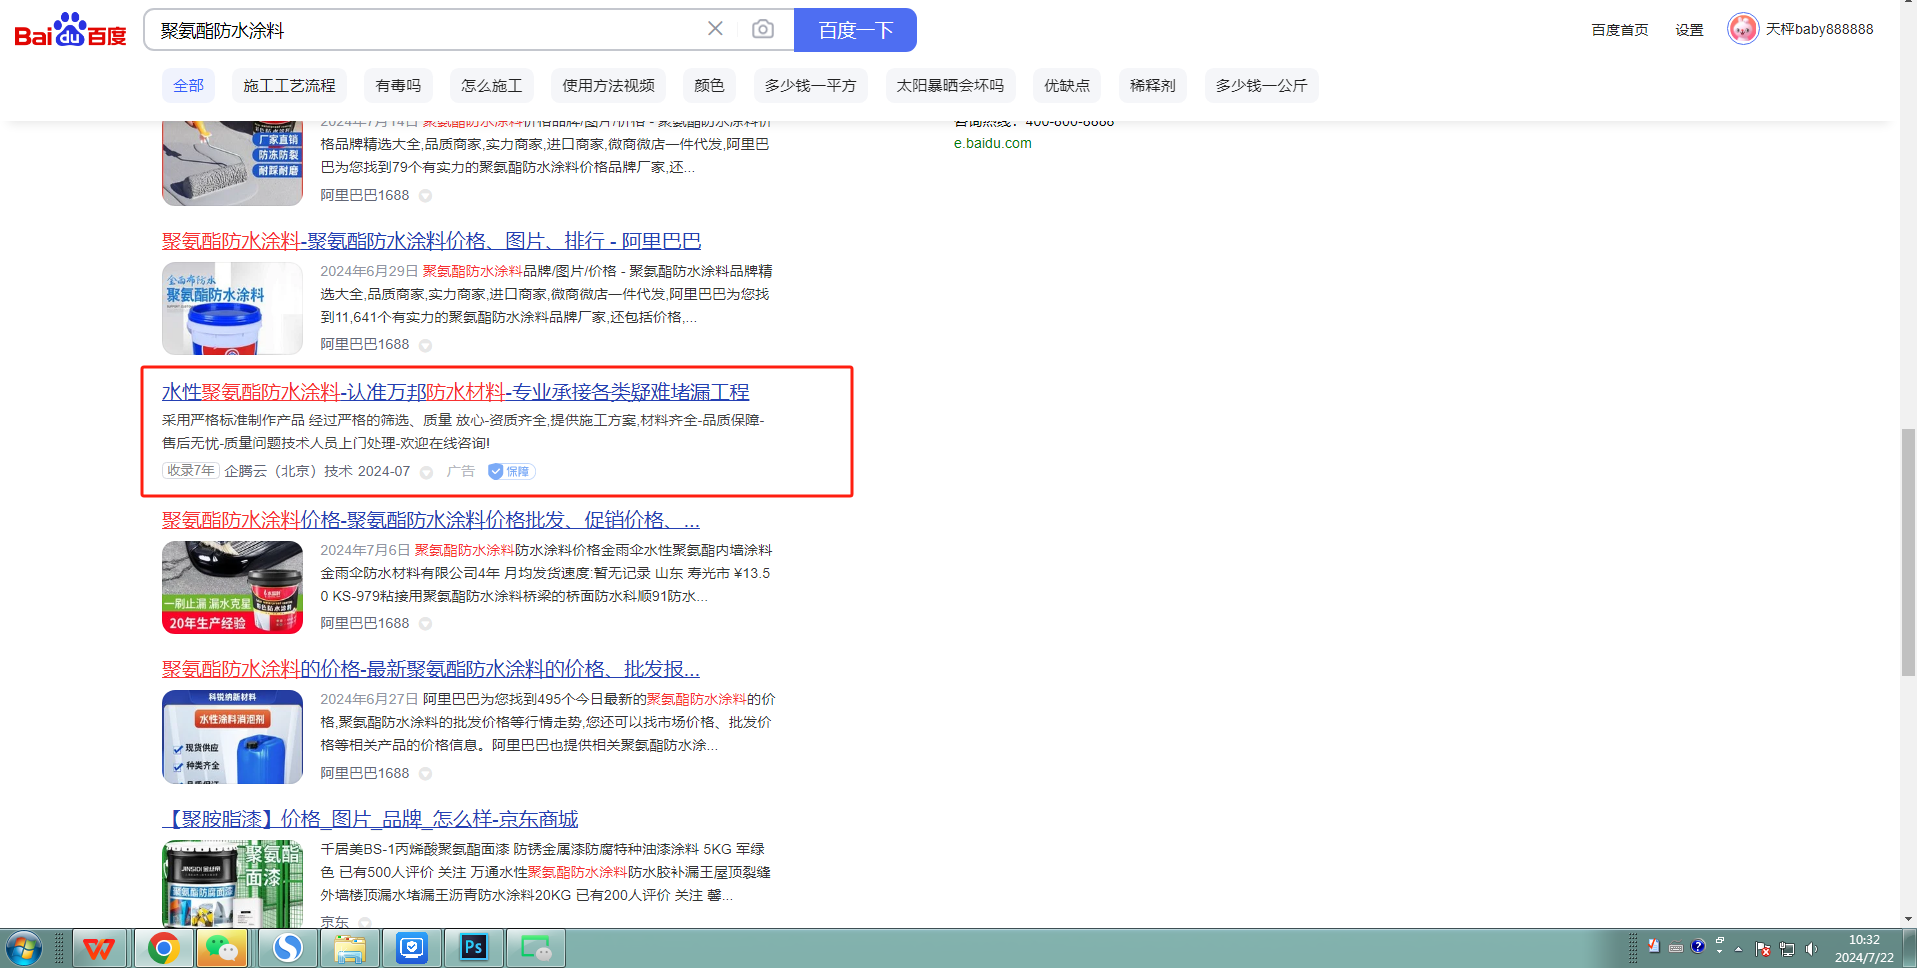This screenshot has width=1917, height=968.
Task: Select the 多少钱一公斤 filter tab
Action: pos(1261,86)
